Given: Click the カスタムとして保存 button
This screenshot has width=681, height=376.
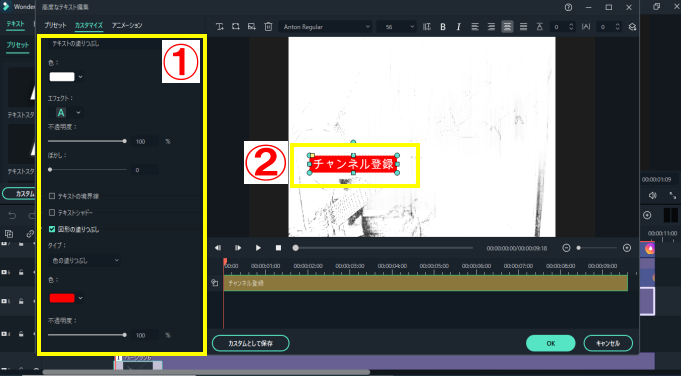Looking at the screenshot, I should (251, 343).
